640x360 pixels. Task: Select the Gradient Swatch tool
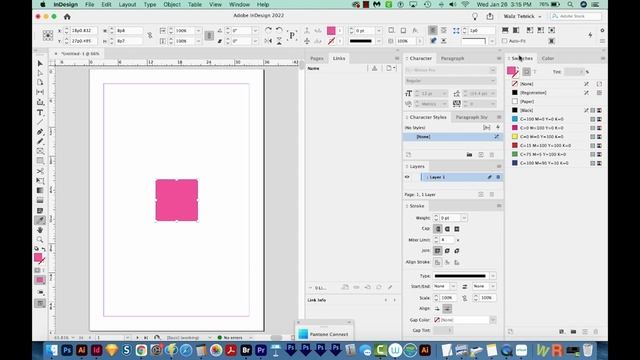(40, 191)
